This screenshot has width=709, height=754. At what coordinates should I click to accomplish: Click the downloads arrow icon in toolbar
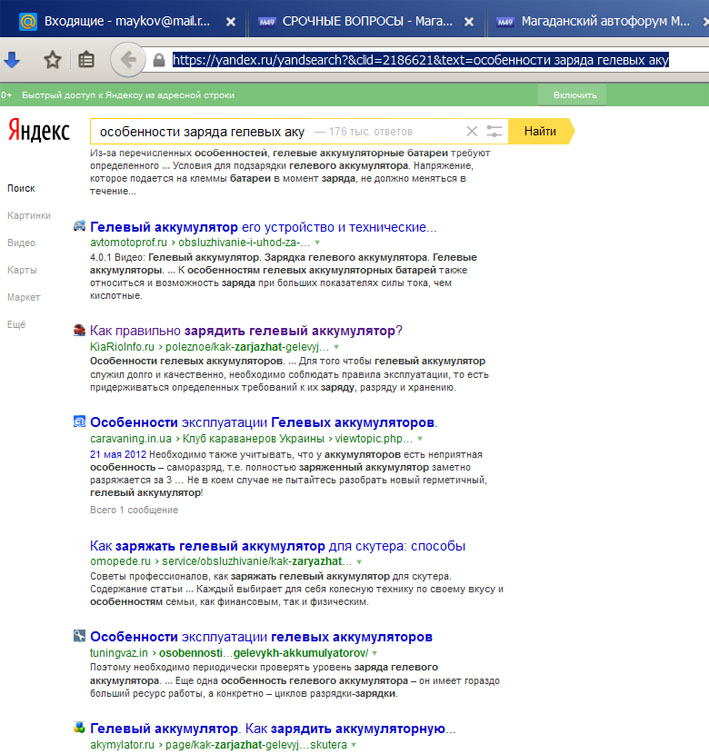point(12,60)
